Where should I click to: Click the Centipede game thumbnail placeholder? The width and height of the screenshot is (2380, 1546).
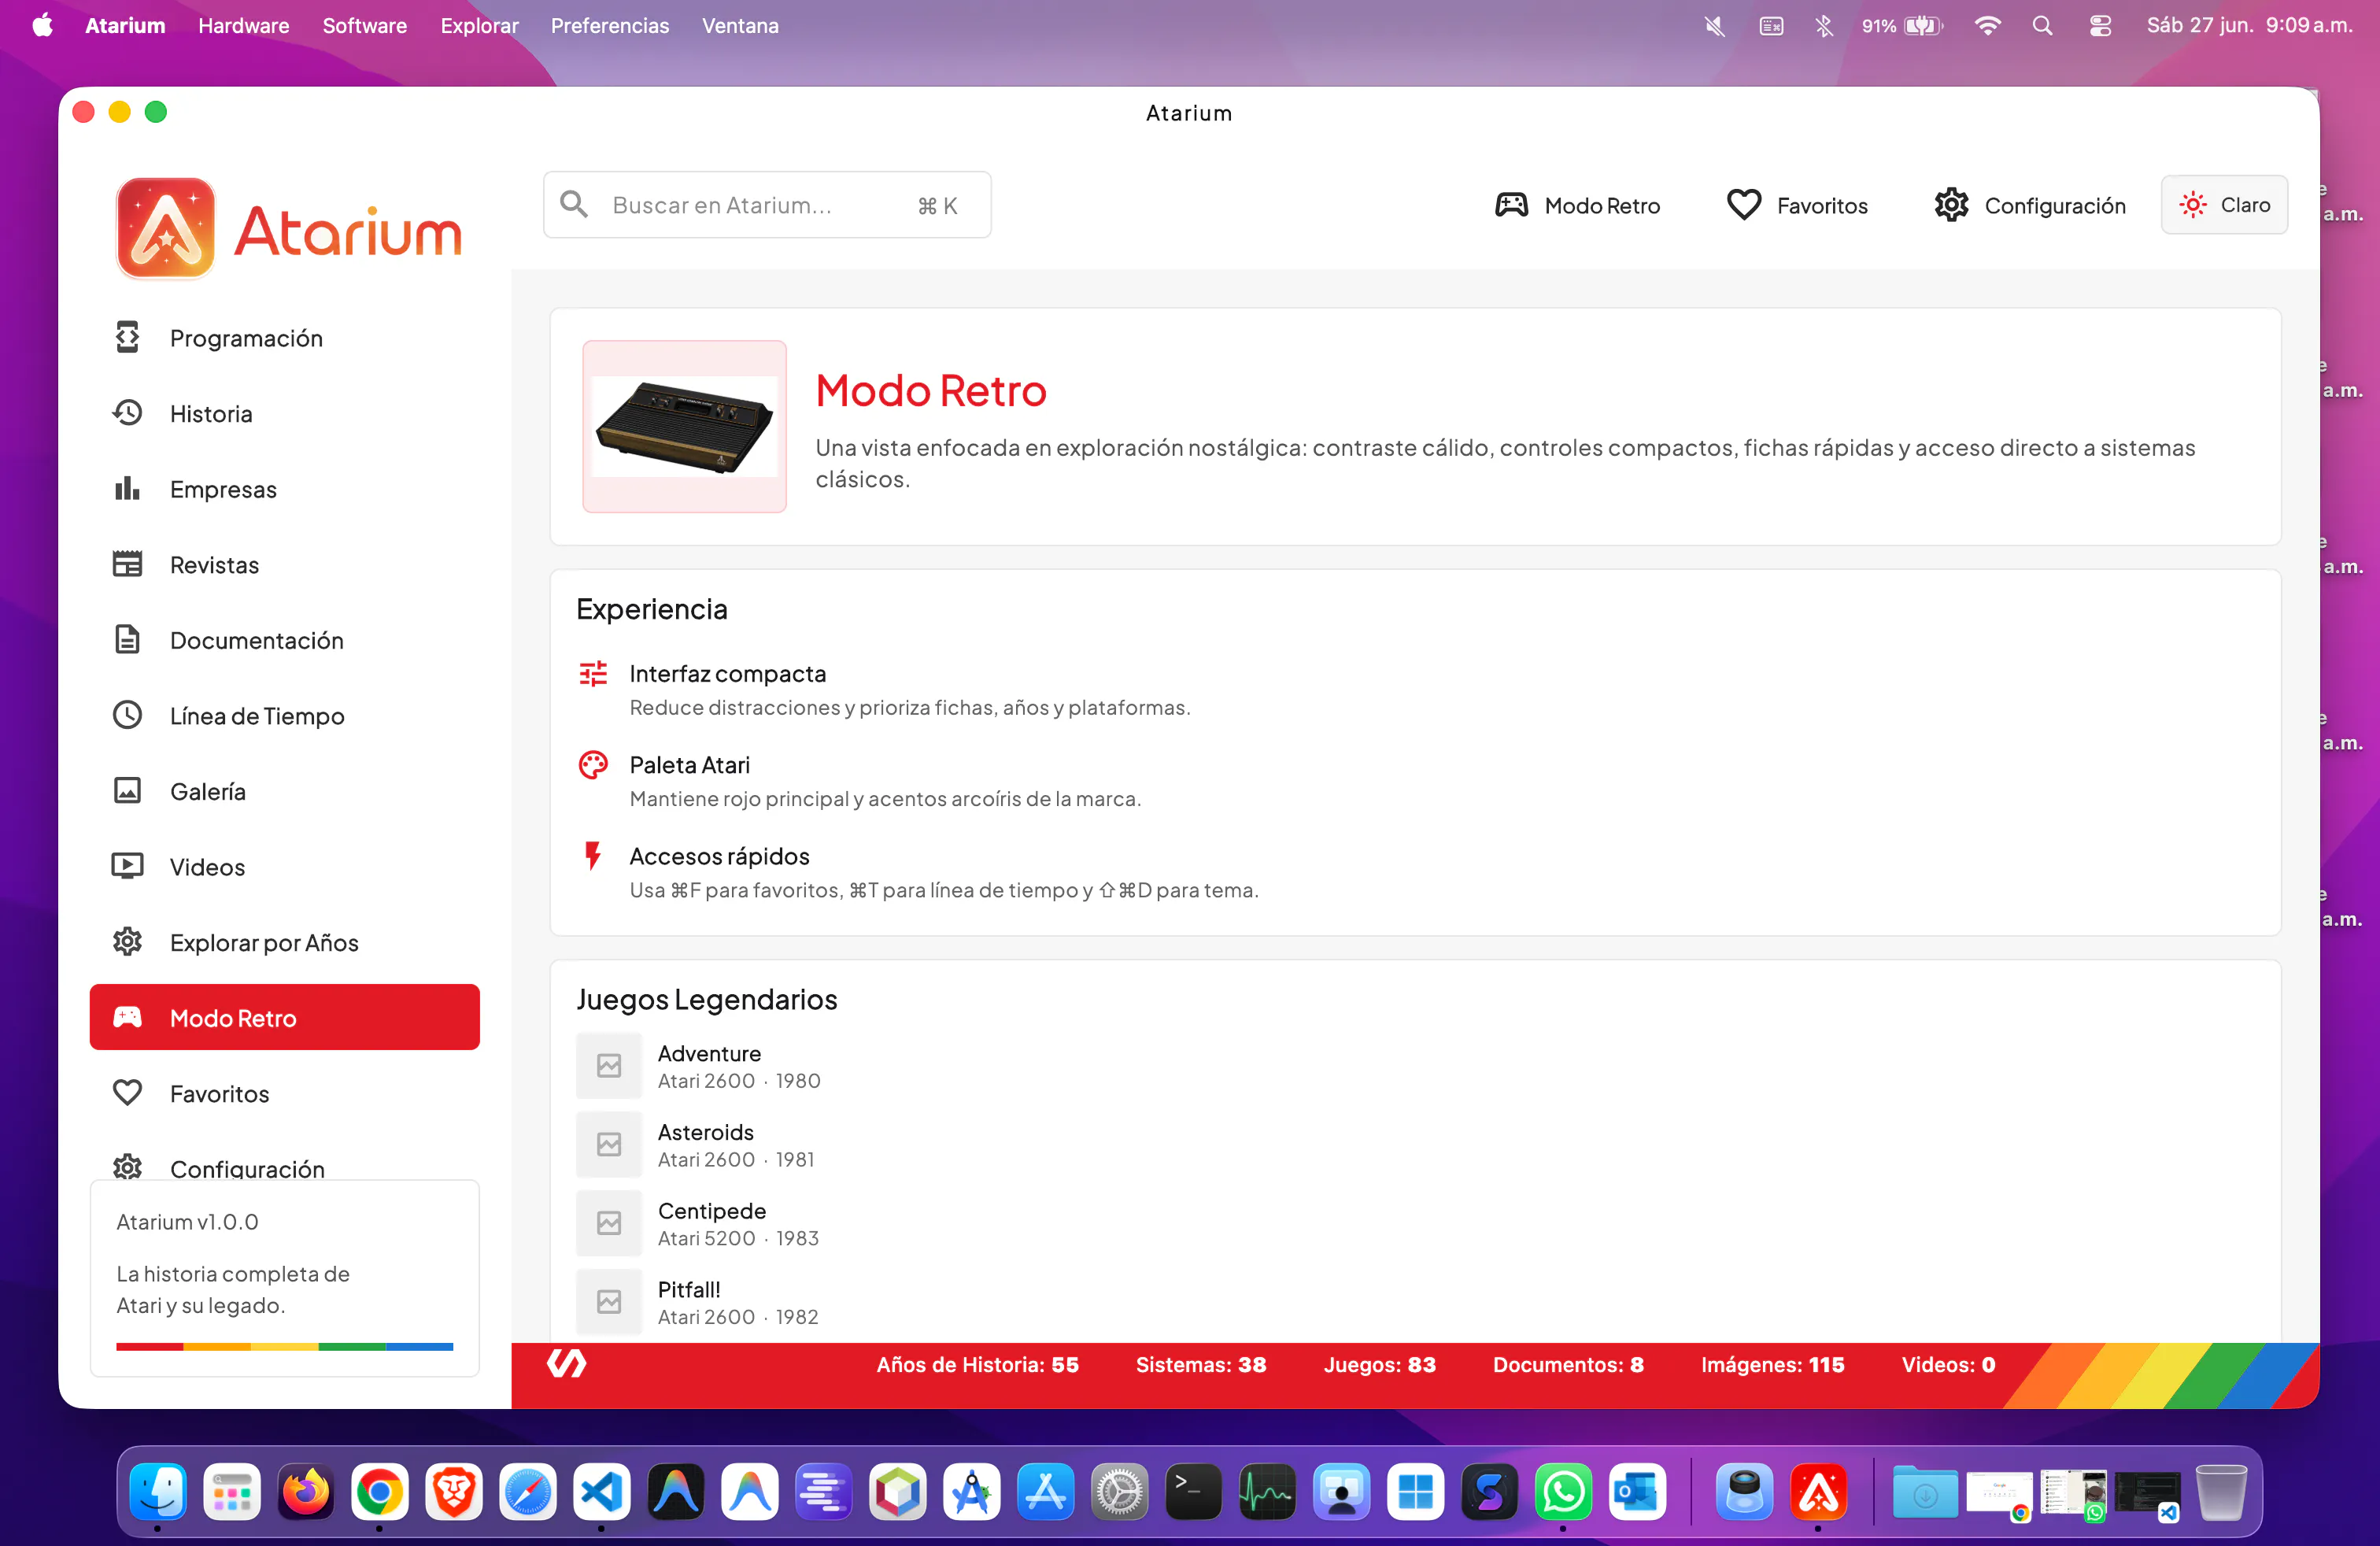click(x=609, y=1223)
